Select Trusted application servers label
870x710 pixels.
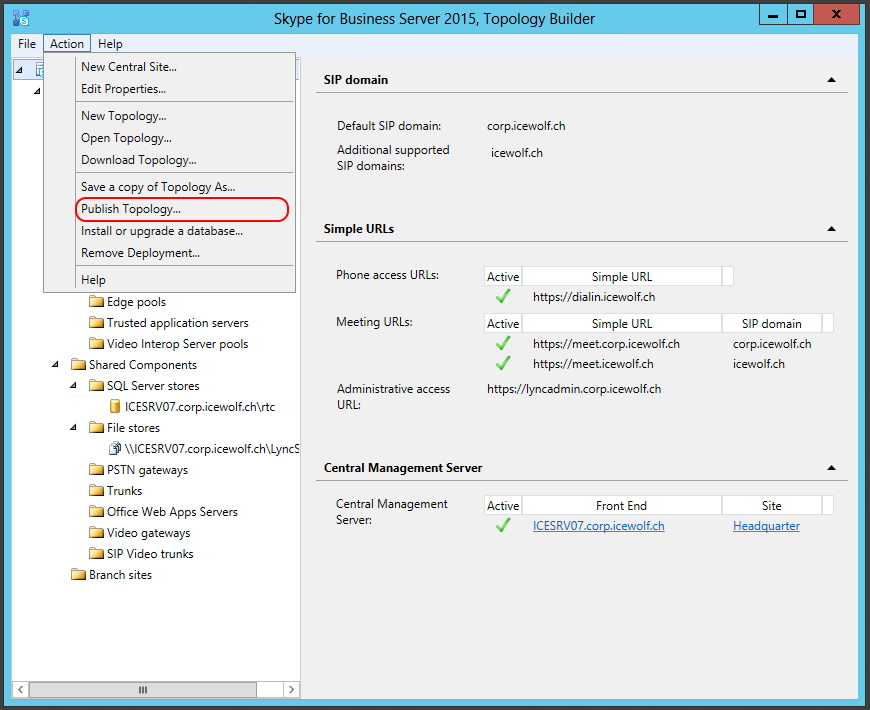(x=178, y=323)
